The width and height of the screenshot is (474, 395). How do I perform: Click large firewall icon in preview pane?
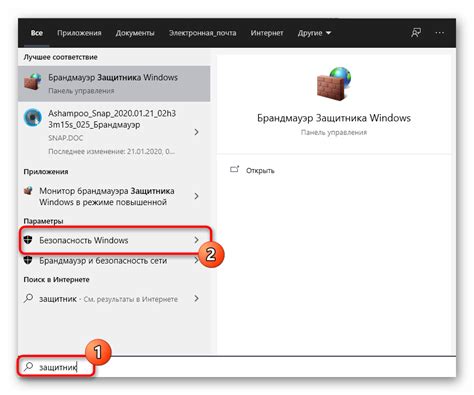click(334, 84)
